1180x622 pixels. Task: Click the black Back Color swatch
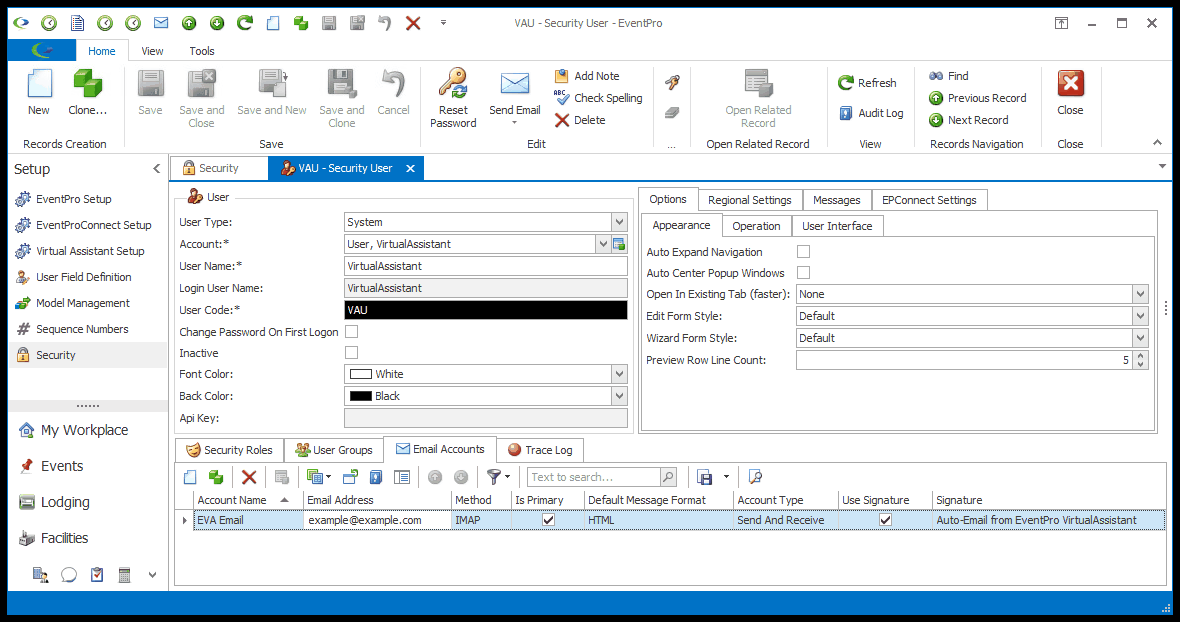(361, 396)
